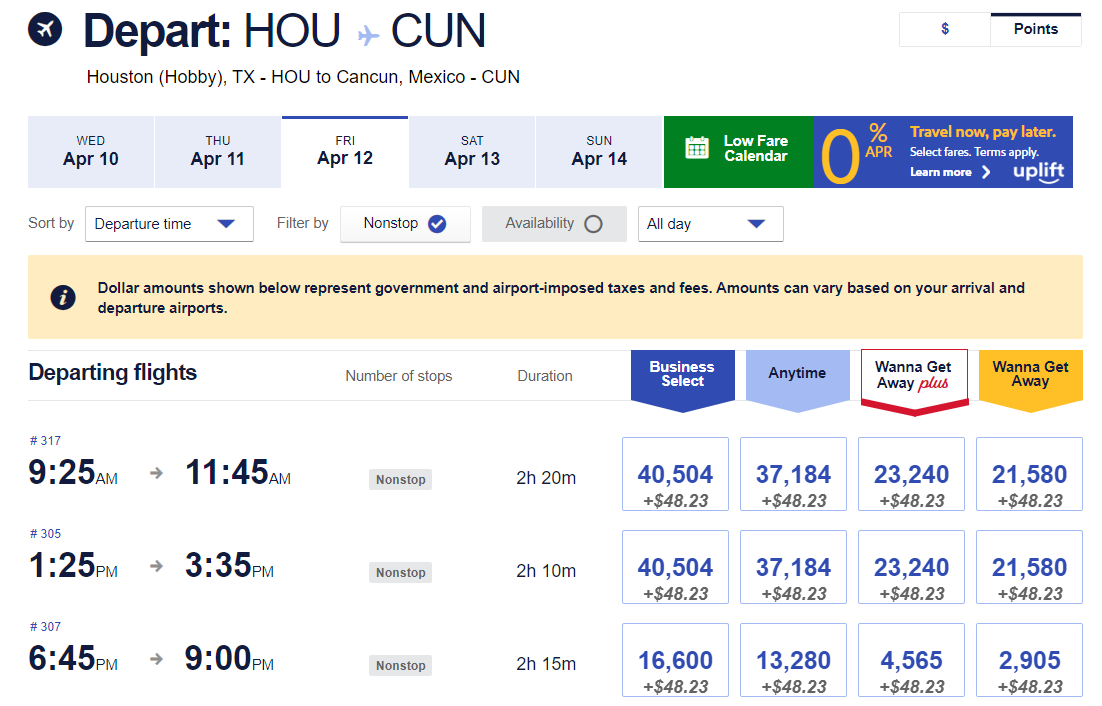Select the Anytime fare column header
Image resolution: width=1102 pixels, height=706 pixels.
pyautogui.click(x=797, y=372)
